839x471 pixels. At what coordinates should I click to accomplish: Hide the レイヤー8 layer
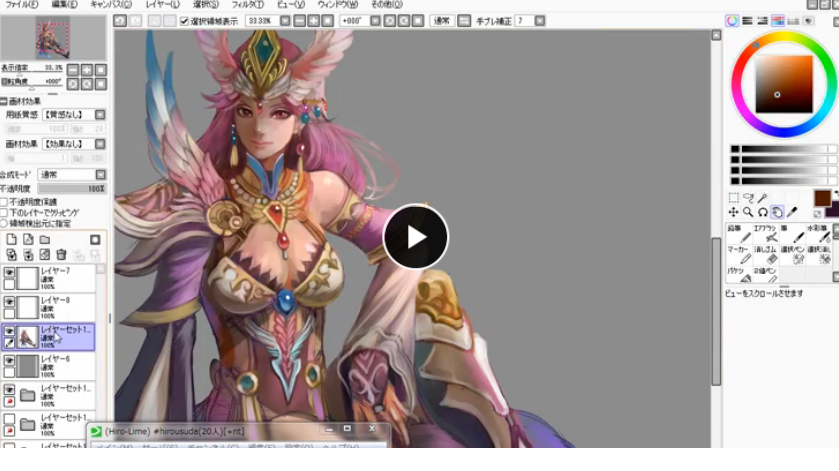[9, 302]
